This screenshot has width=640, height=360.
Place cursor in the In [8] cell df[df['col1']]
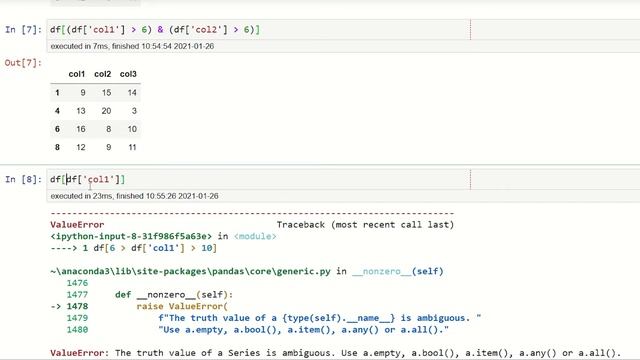point(343,179)
